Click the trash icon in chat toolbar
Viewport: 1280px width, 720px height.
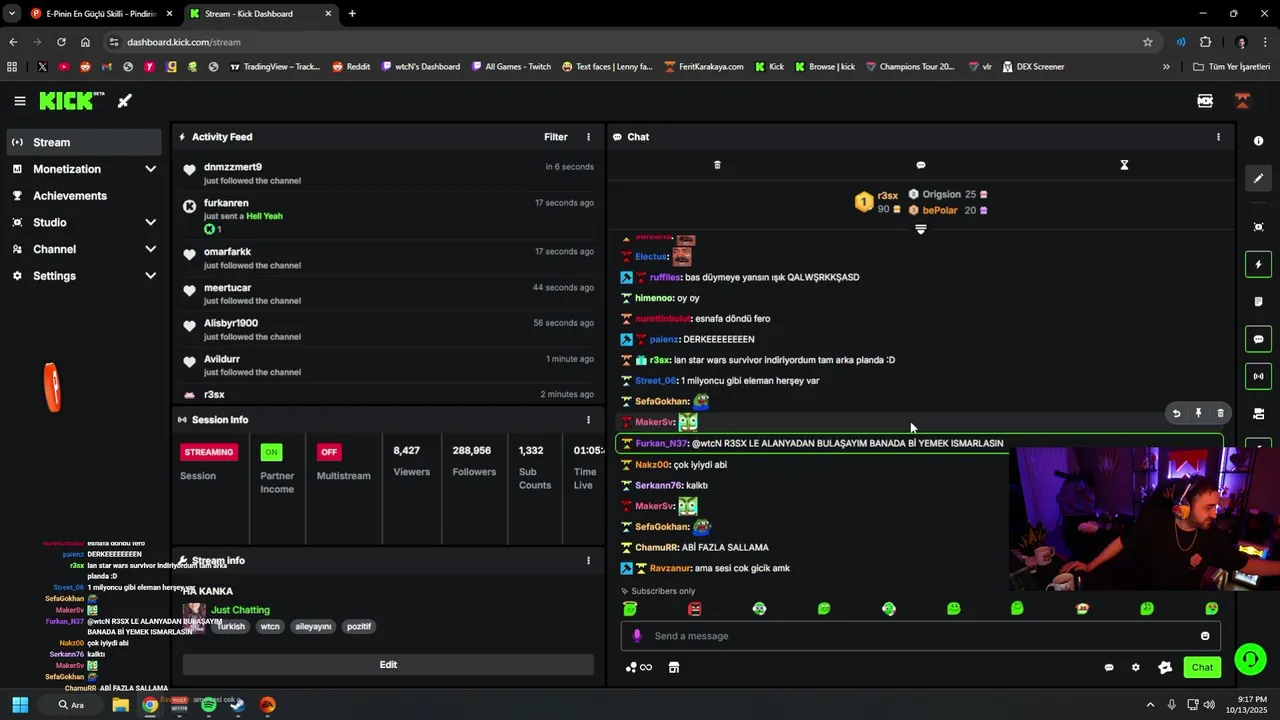717,165
